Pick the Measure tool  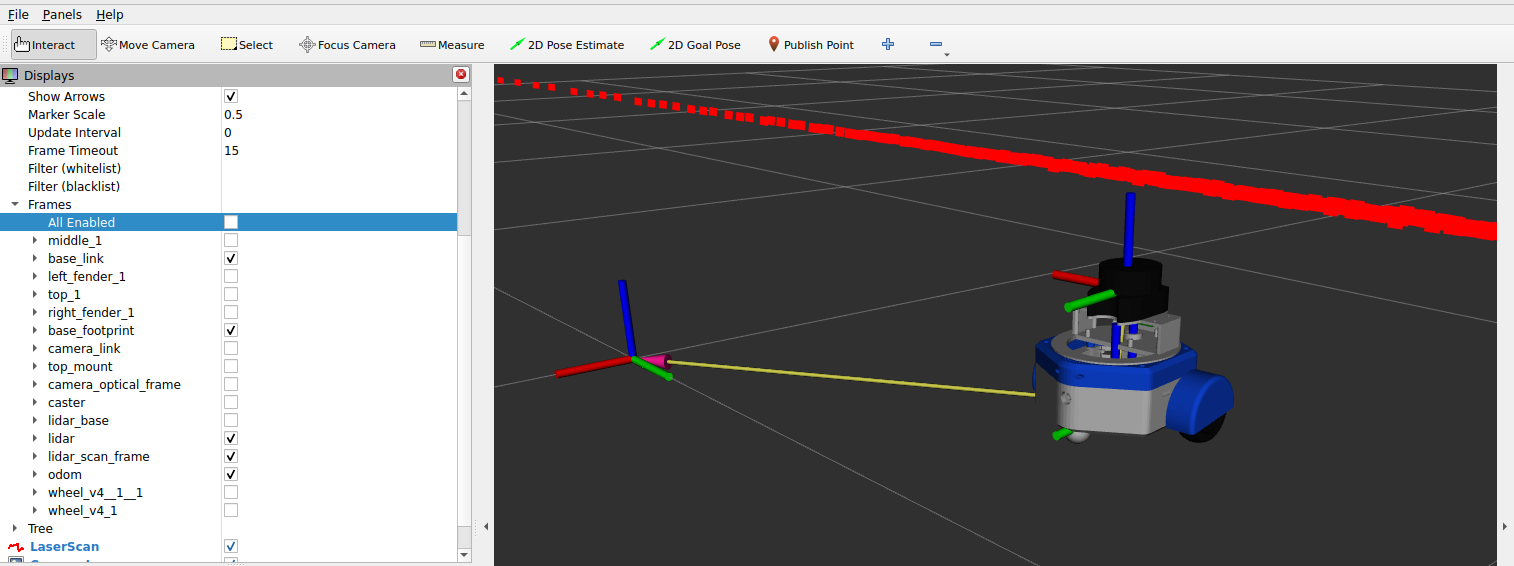tap(452, 45)
